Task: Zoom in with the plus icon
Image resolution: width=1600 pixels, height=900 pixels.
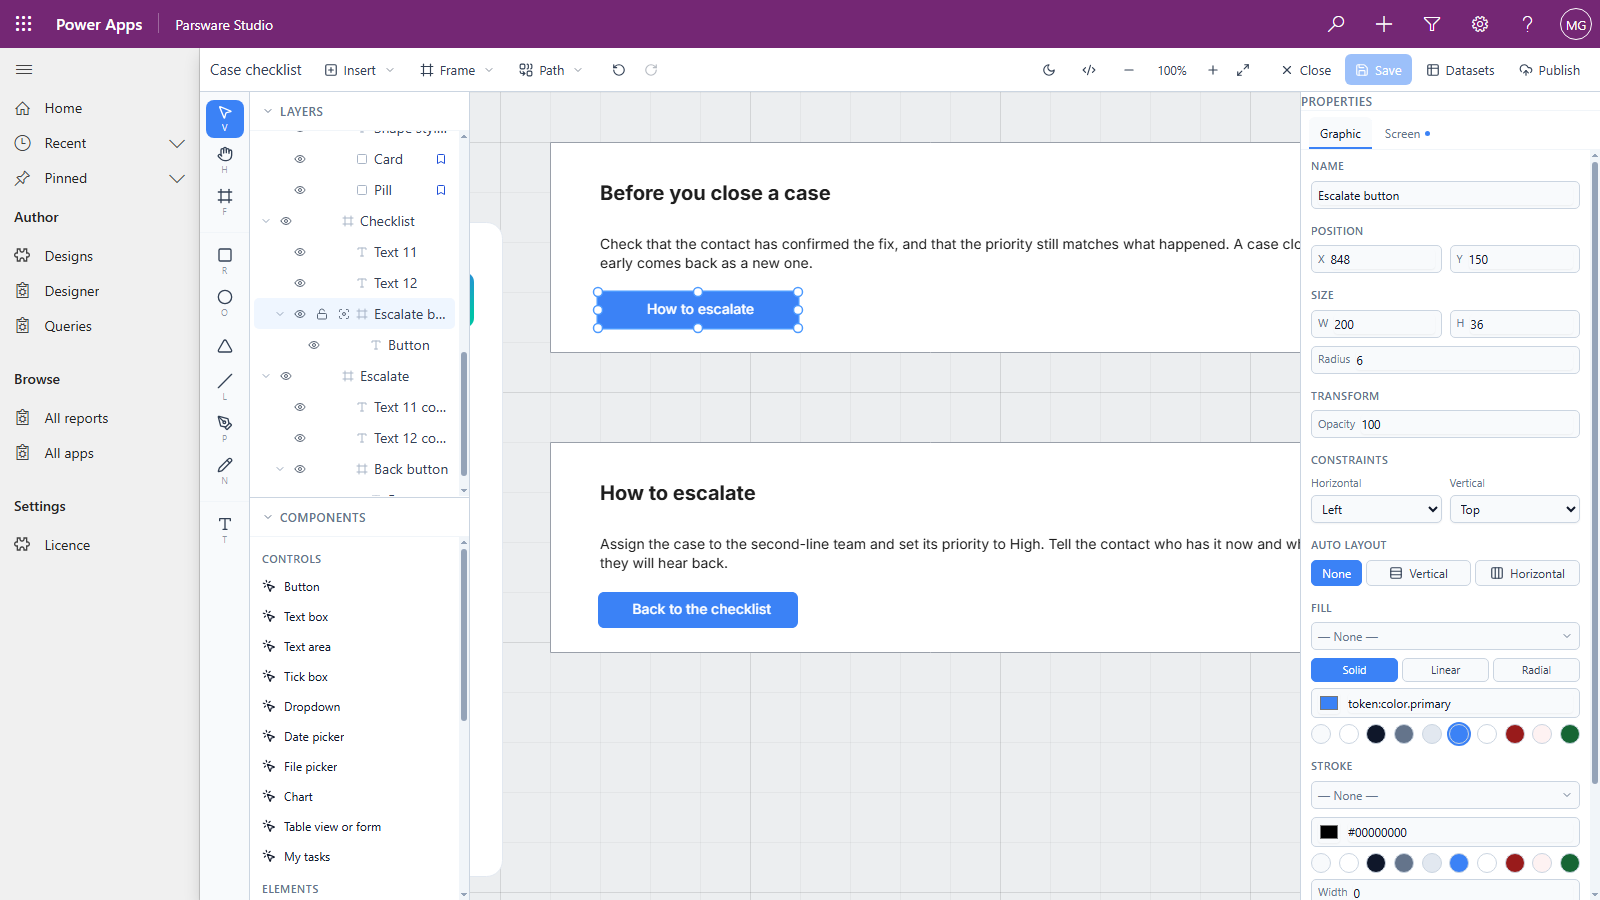Action: click(x=1213, y=70)
